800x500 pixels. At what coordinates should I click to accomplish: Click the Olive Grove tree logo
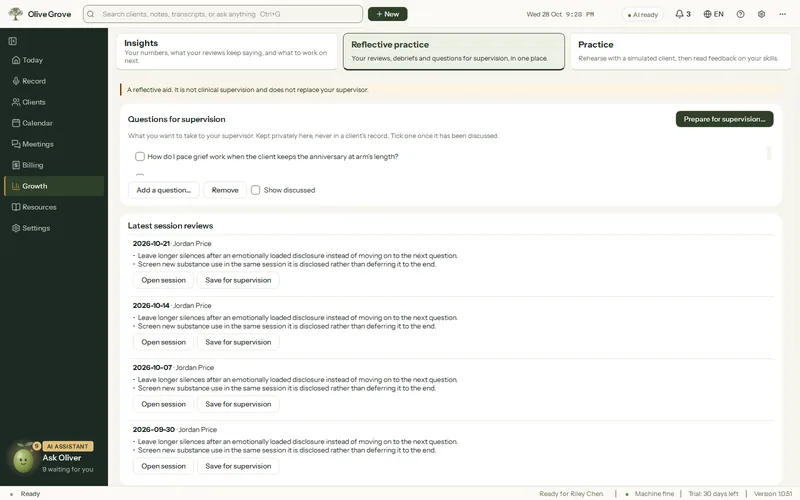tap(16, 14)
